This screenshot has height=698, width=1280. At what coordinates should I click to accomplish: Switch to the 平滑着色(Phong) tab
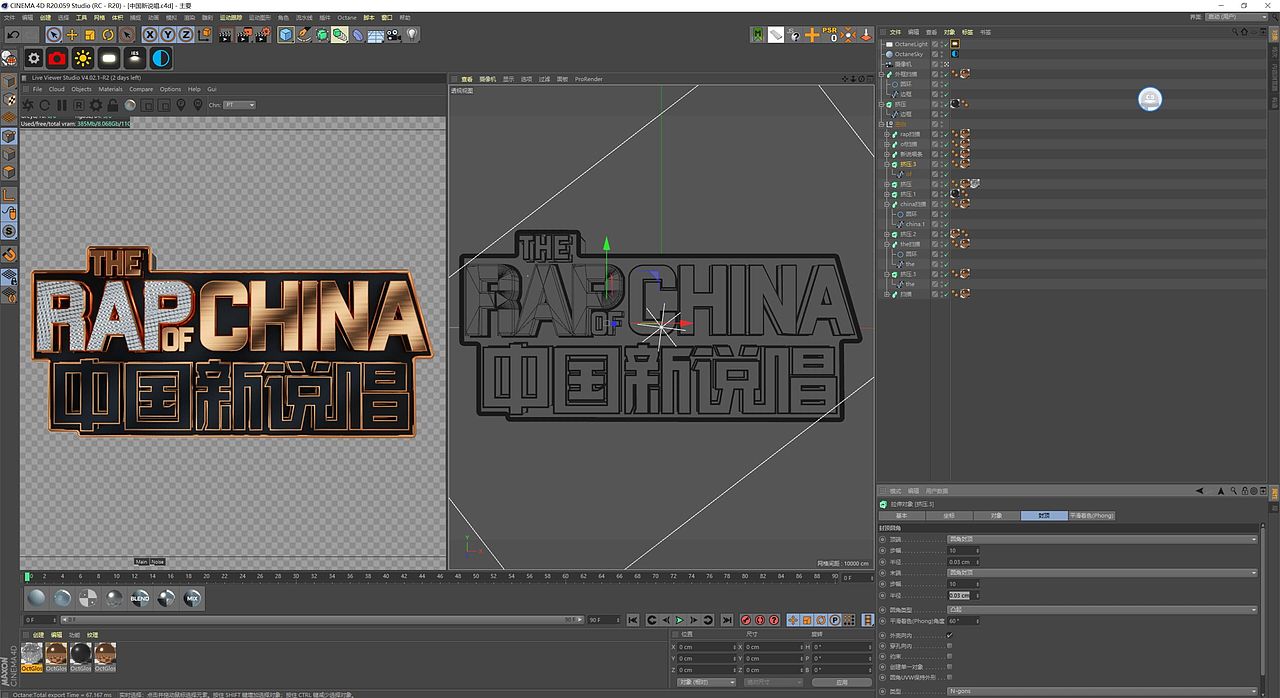point(1091,516)
